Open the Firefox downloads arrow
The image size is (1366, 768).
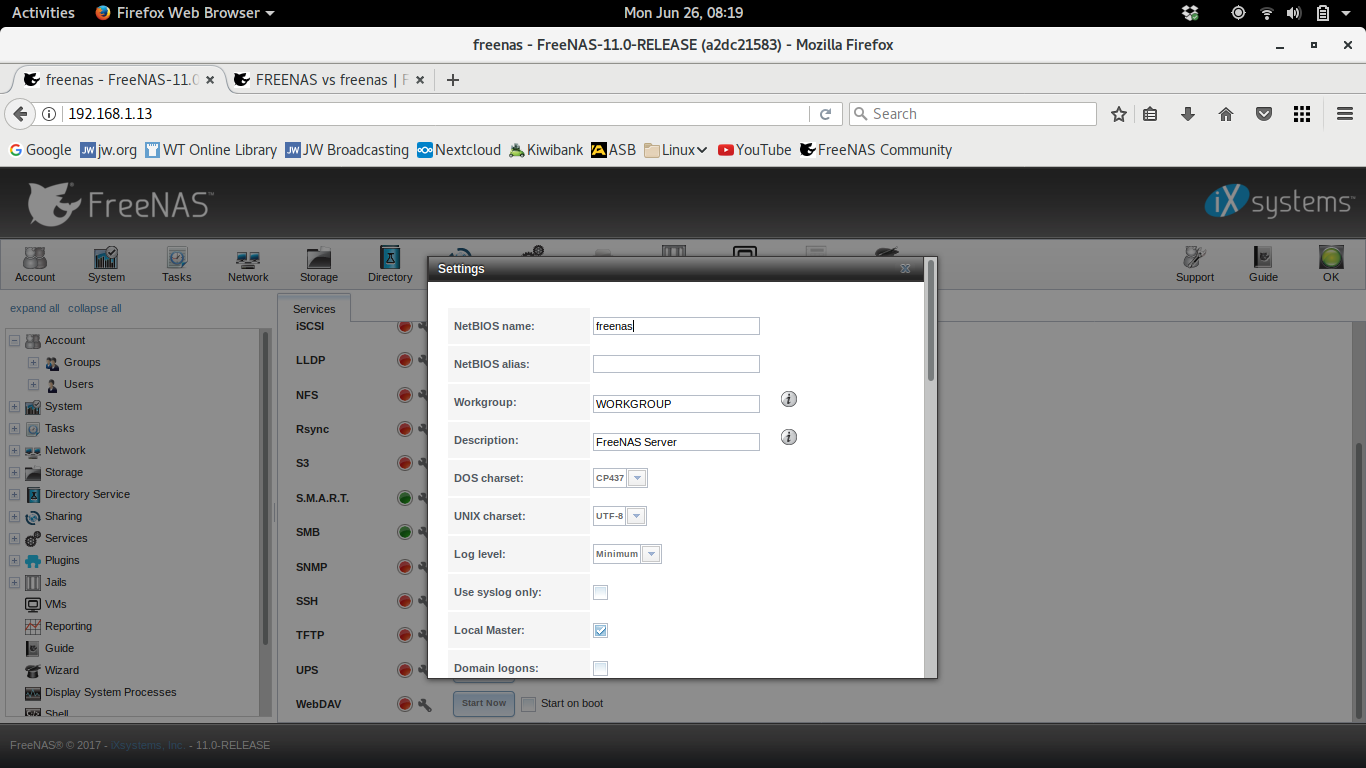(x=1188, y=114)
